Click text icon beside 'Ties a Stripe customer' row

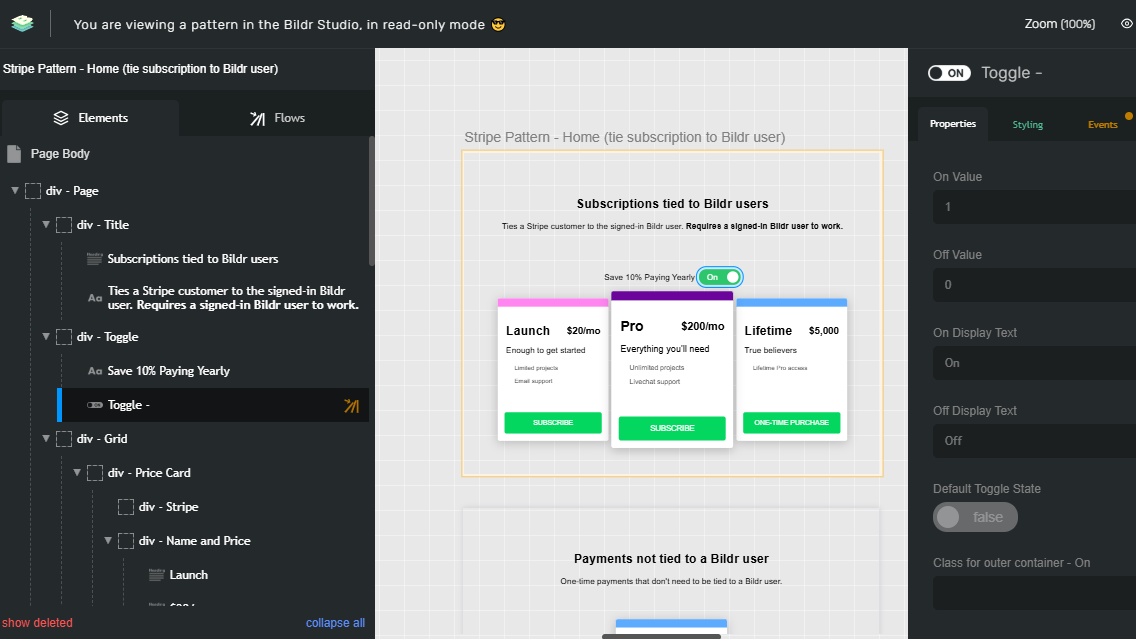(x=94, y=298)
